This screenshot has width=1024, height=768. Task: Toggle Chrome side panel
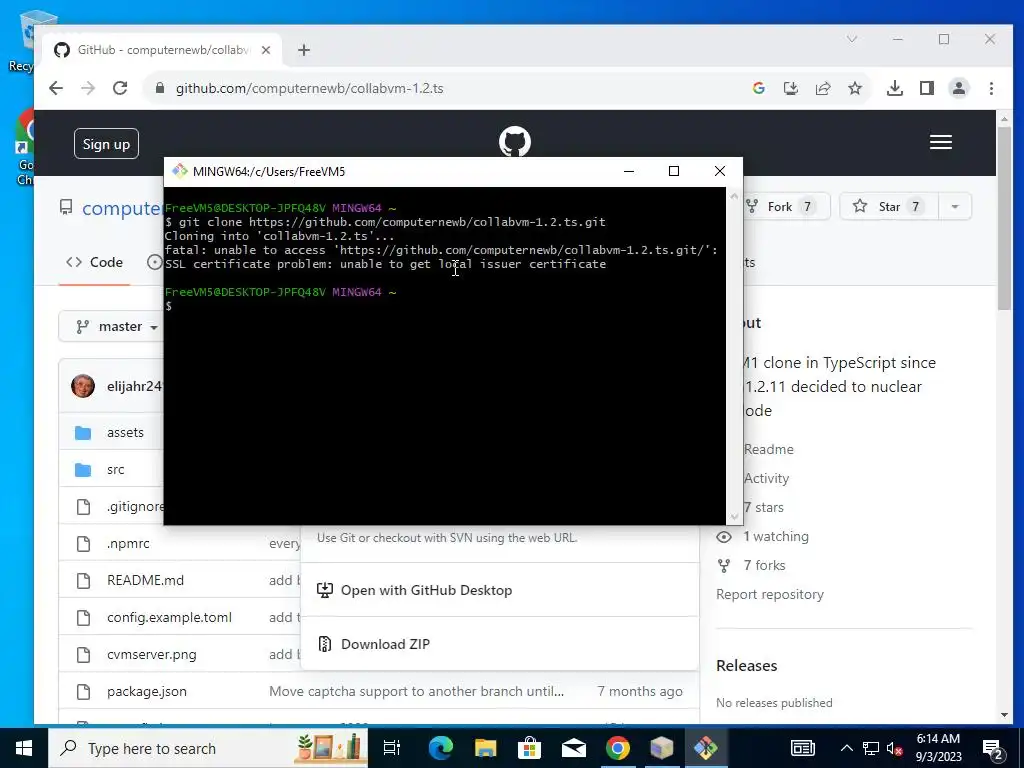click(x=927, y=88)
